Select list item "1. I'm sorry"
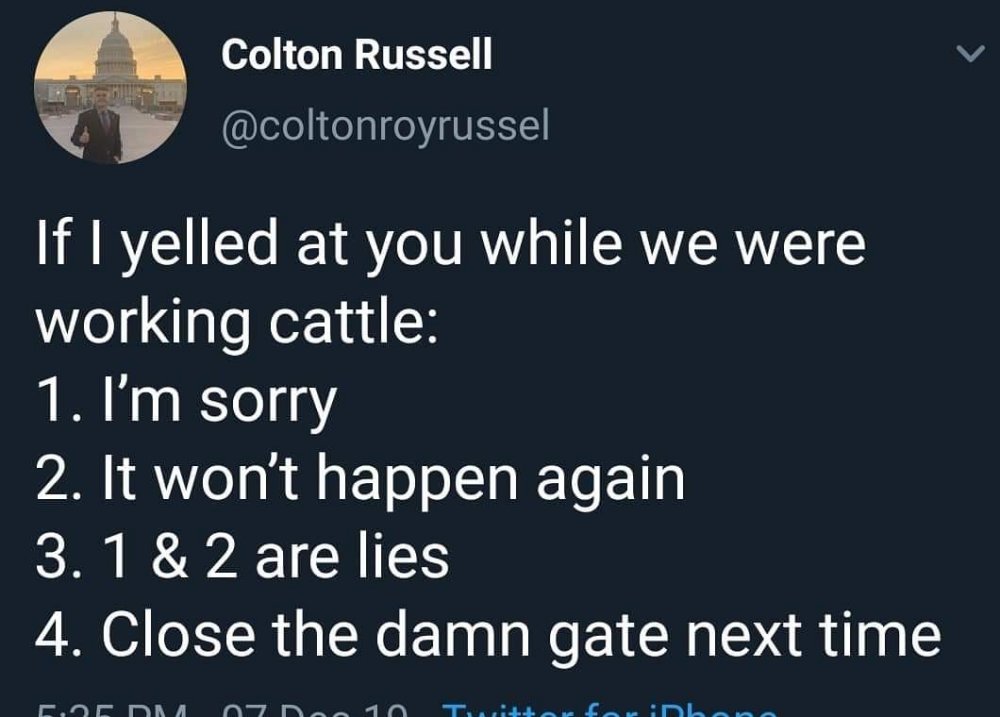Screen dimensions: 1000x717 [186, 403]
